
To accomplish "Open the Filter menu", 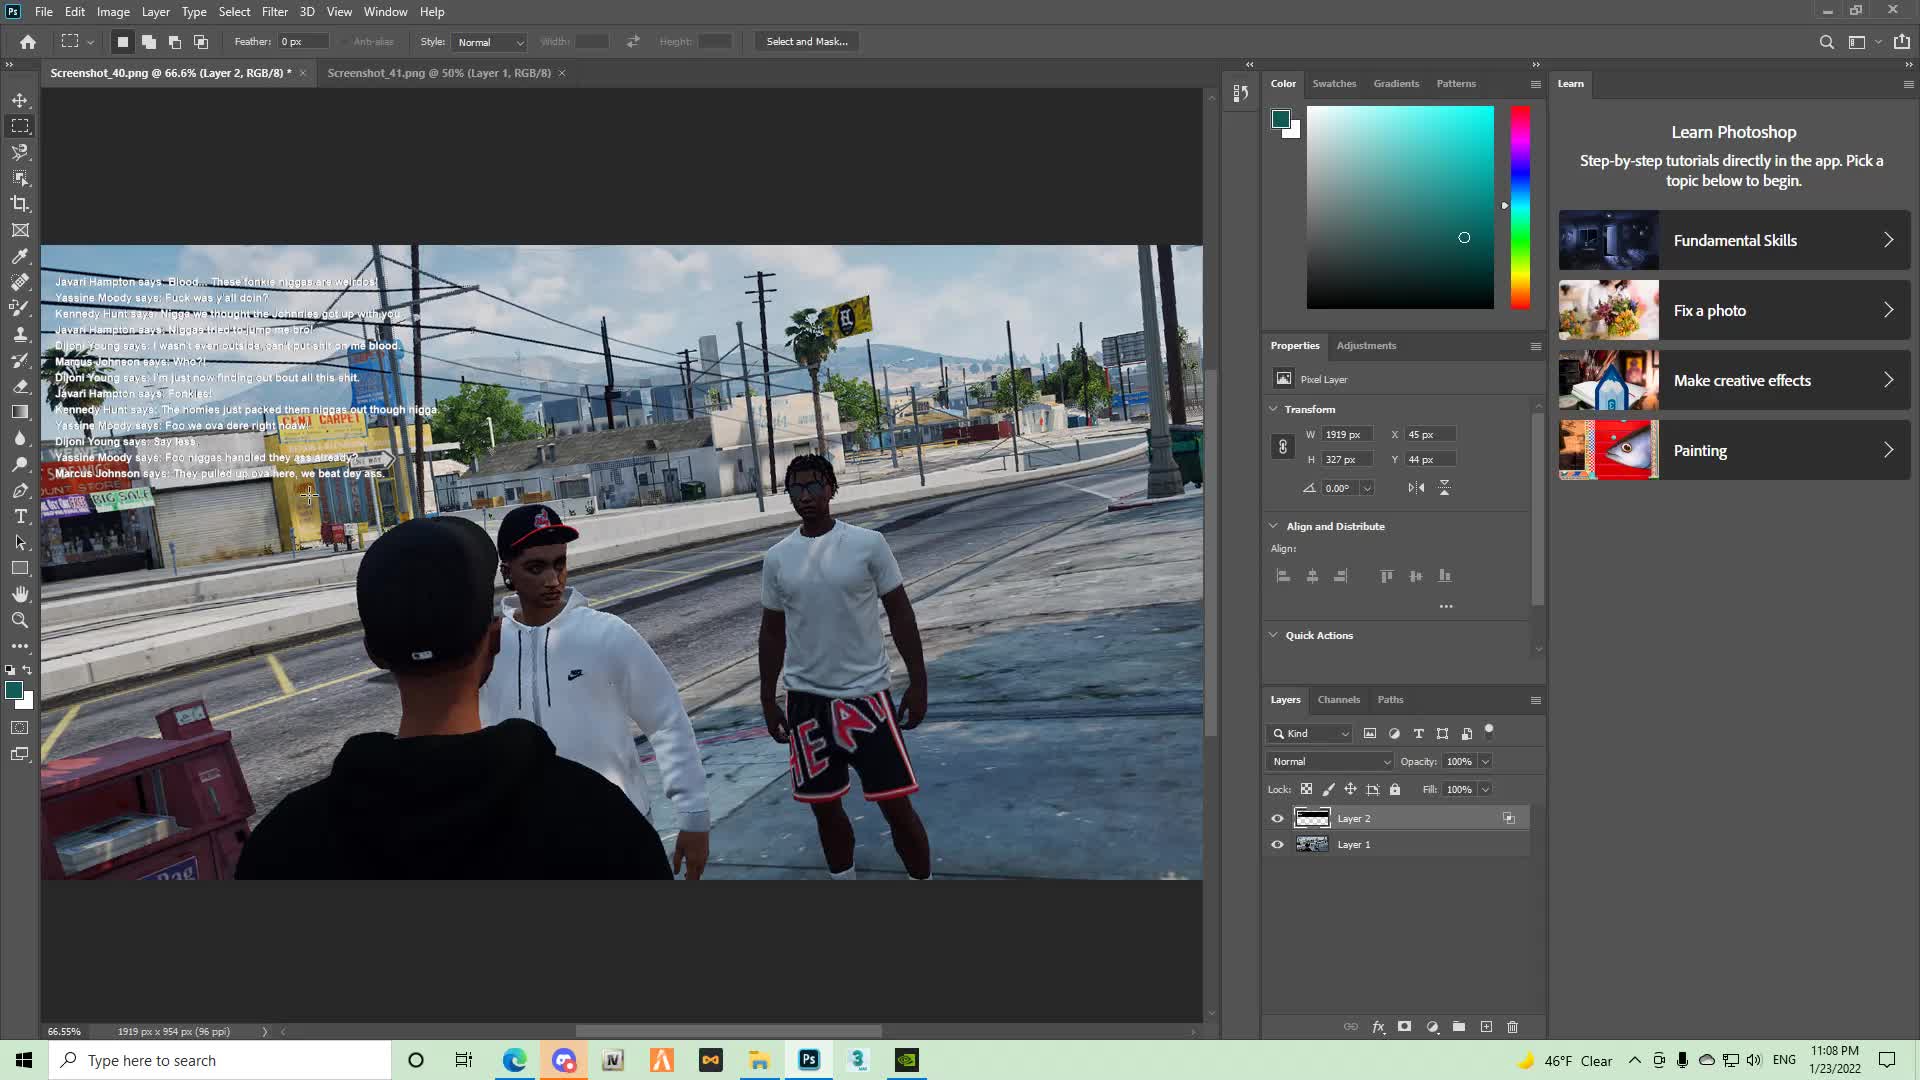I will (x=274, y=12).
